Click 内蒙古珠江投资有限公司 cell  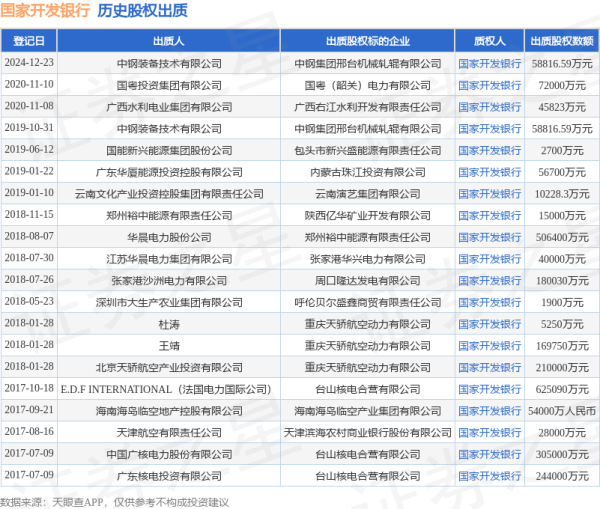click(x=368, y=172)
